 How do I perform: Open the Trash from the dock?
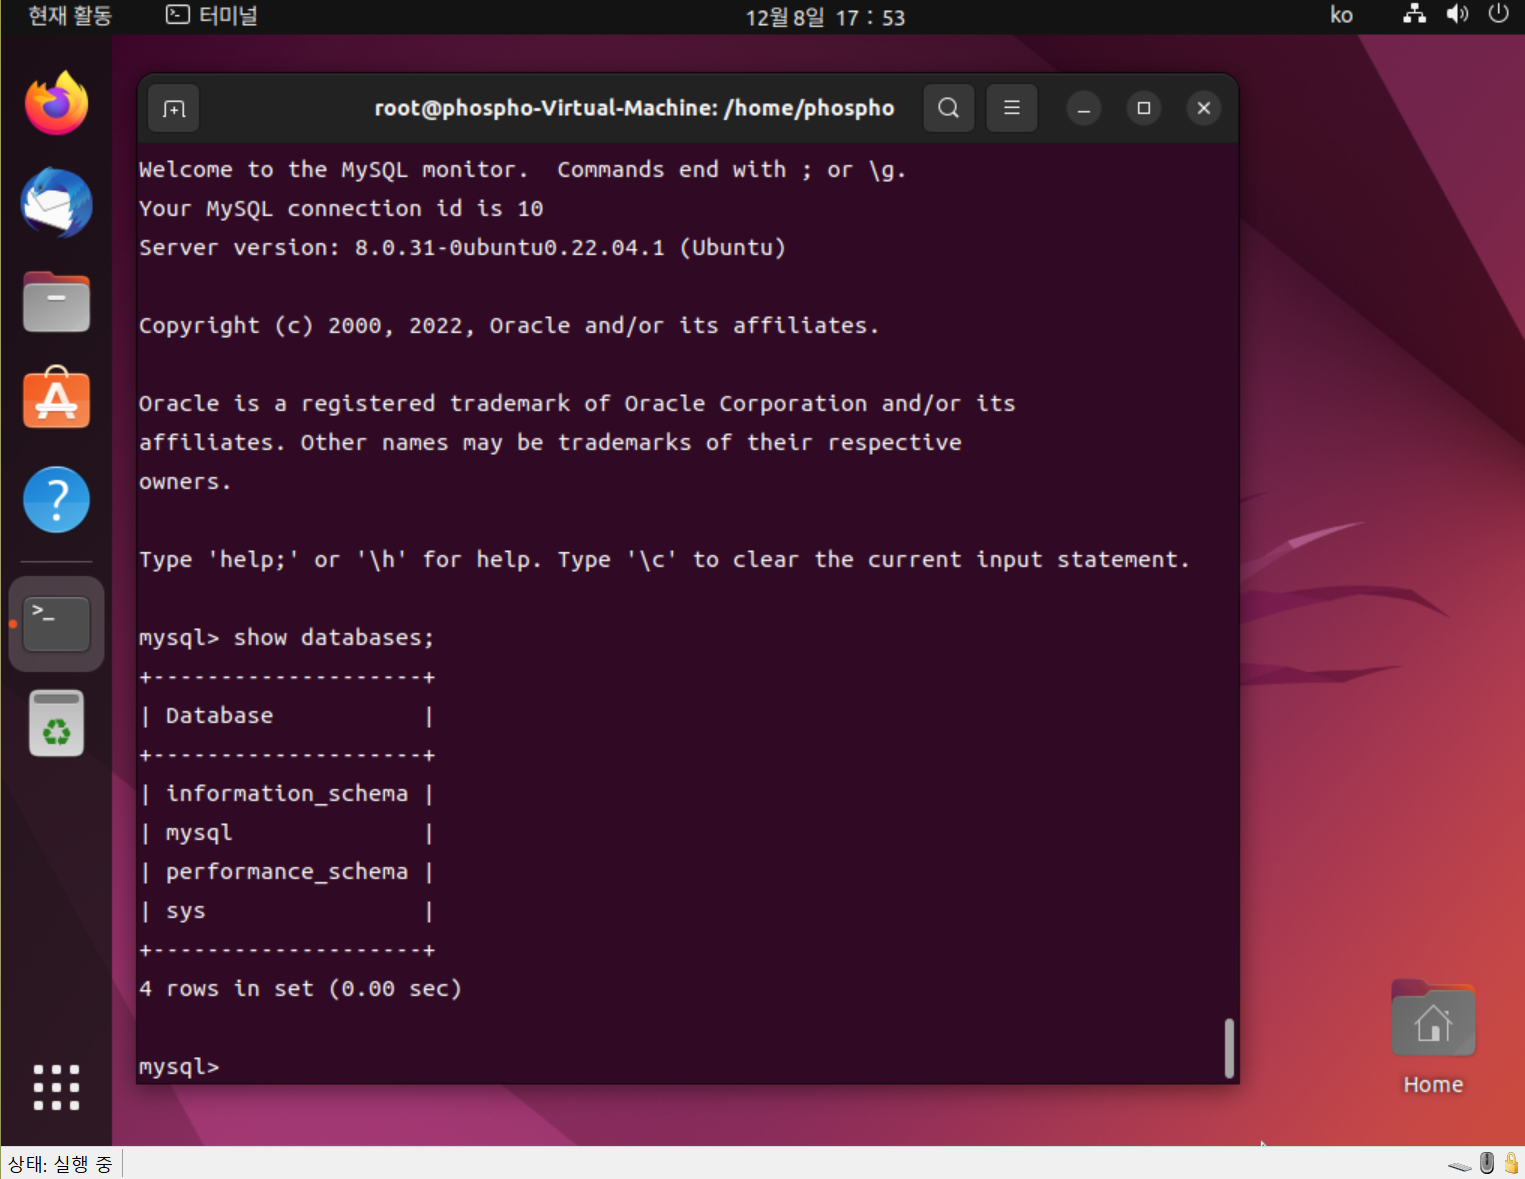57,723
